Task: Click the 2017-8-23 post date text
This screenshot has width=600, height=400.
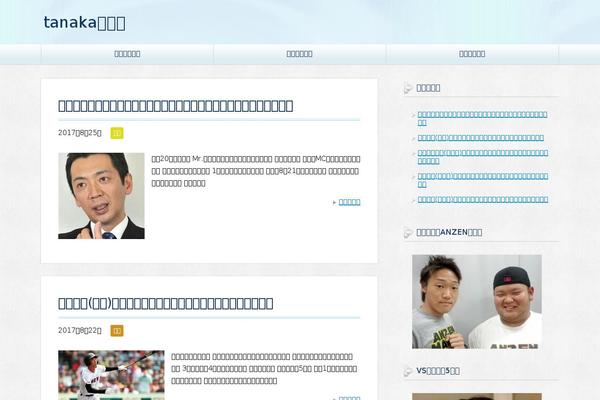Action: click(80, 133)
